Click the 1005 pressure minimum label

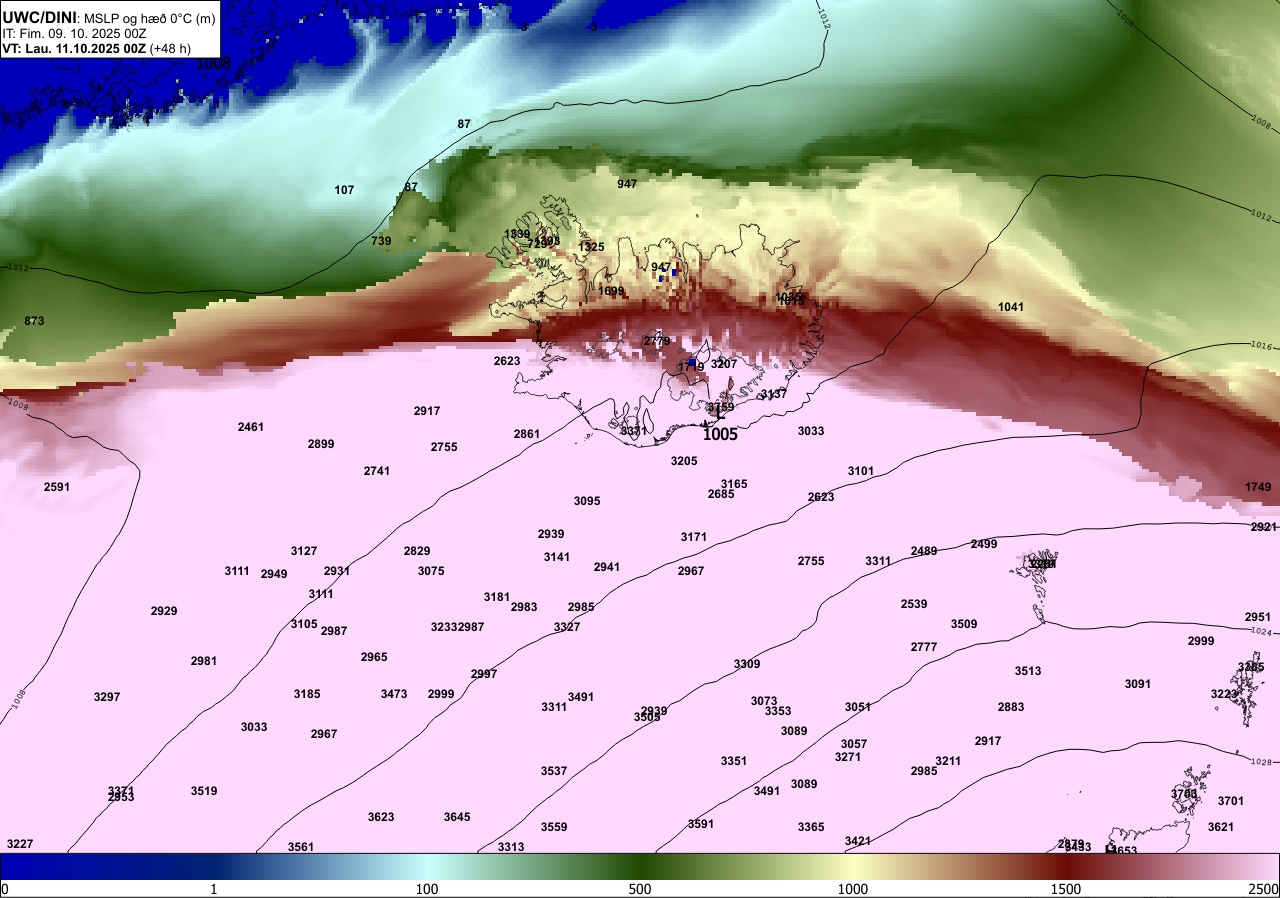coord(720,434)
